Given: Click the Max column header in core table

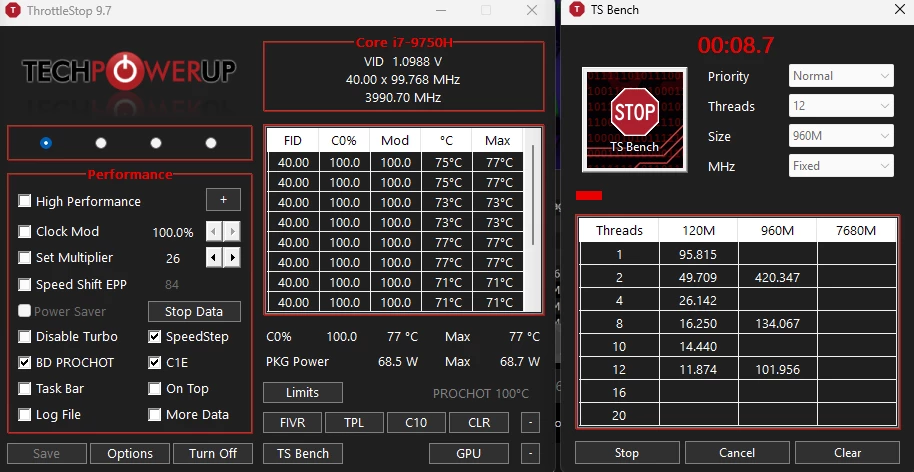Looking at the screenshot, I should tap(497, 140).
